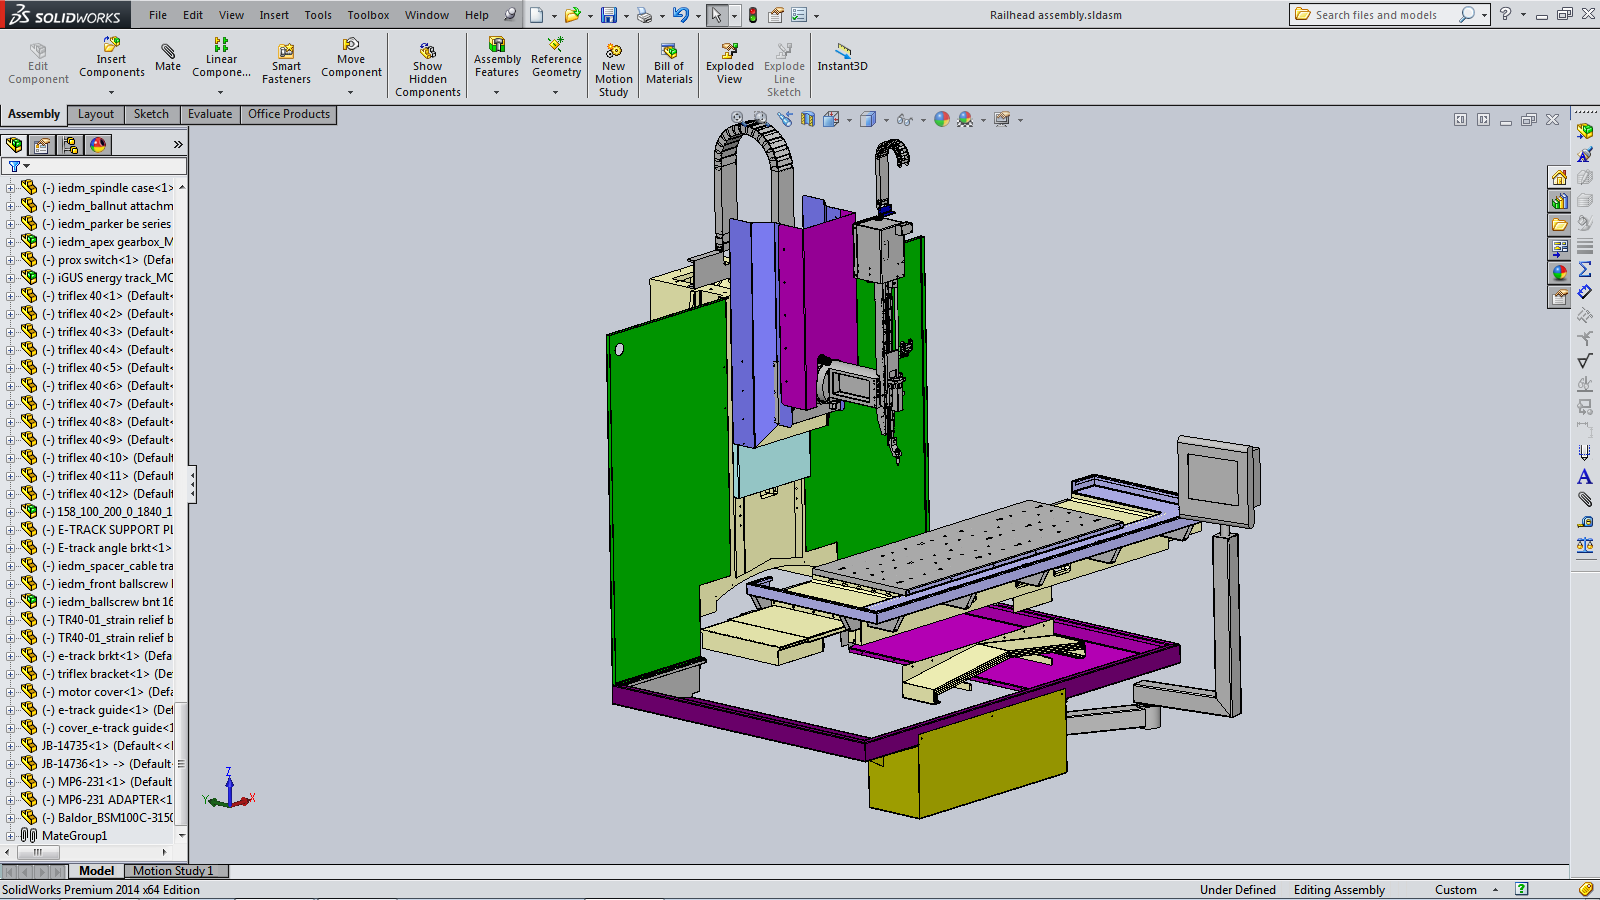Screen dimensions: 1600x900
Task: Click the Edit Appearance color ball icon
Action: coord(941,119)
